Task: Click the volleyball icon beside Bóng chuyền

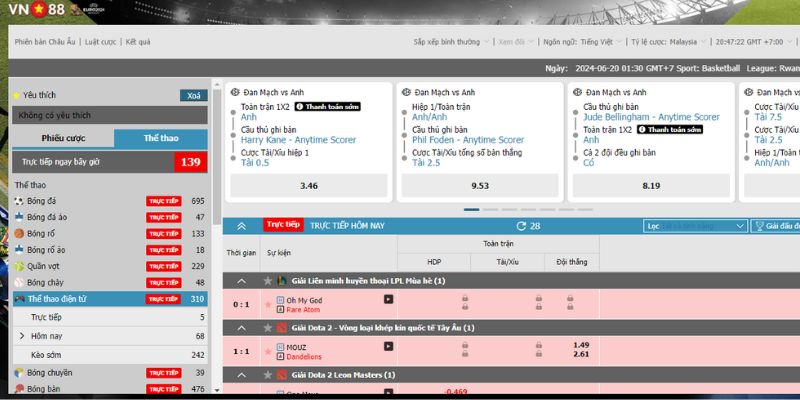Action: (x=19, y=372)
